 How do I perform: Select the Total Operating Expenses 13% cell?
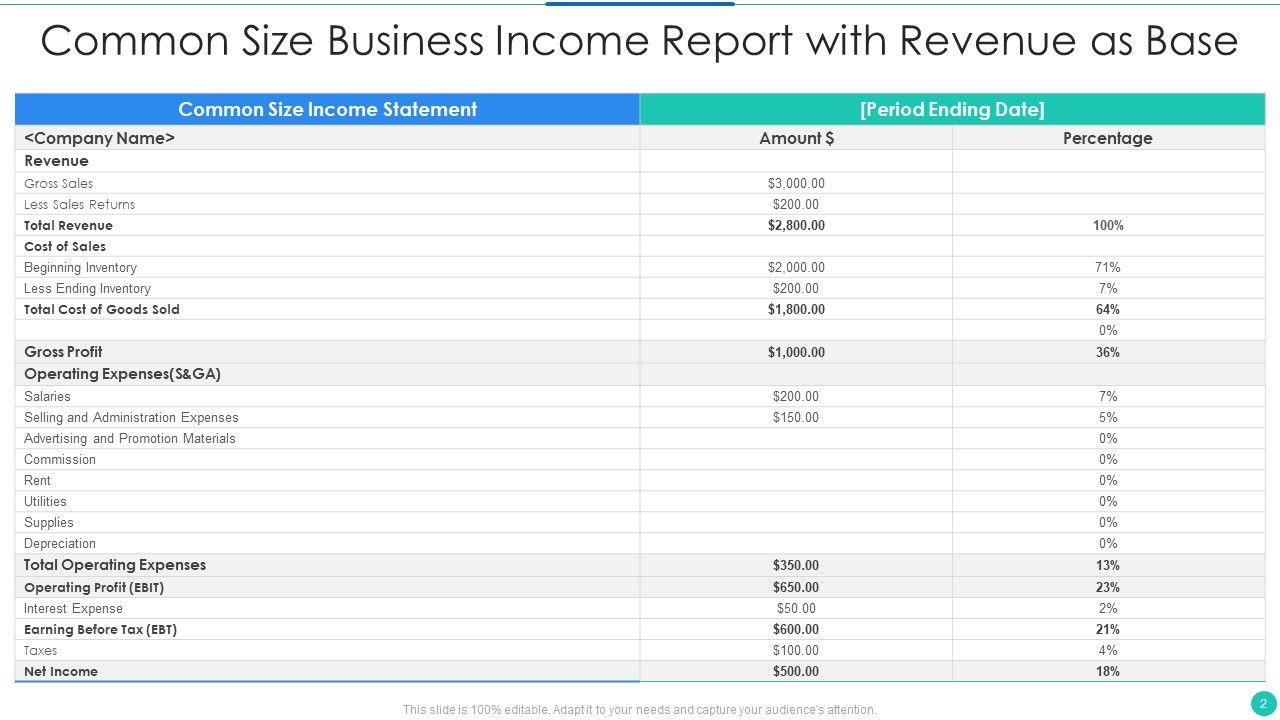pos(1107,565)
